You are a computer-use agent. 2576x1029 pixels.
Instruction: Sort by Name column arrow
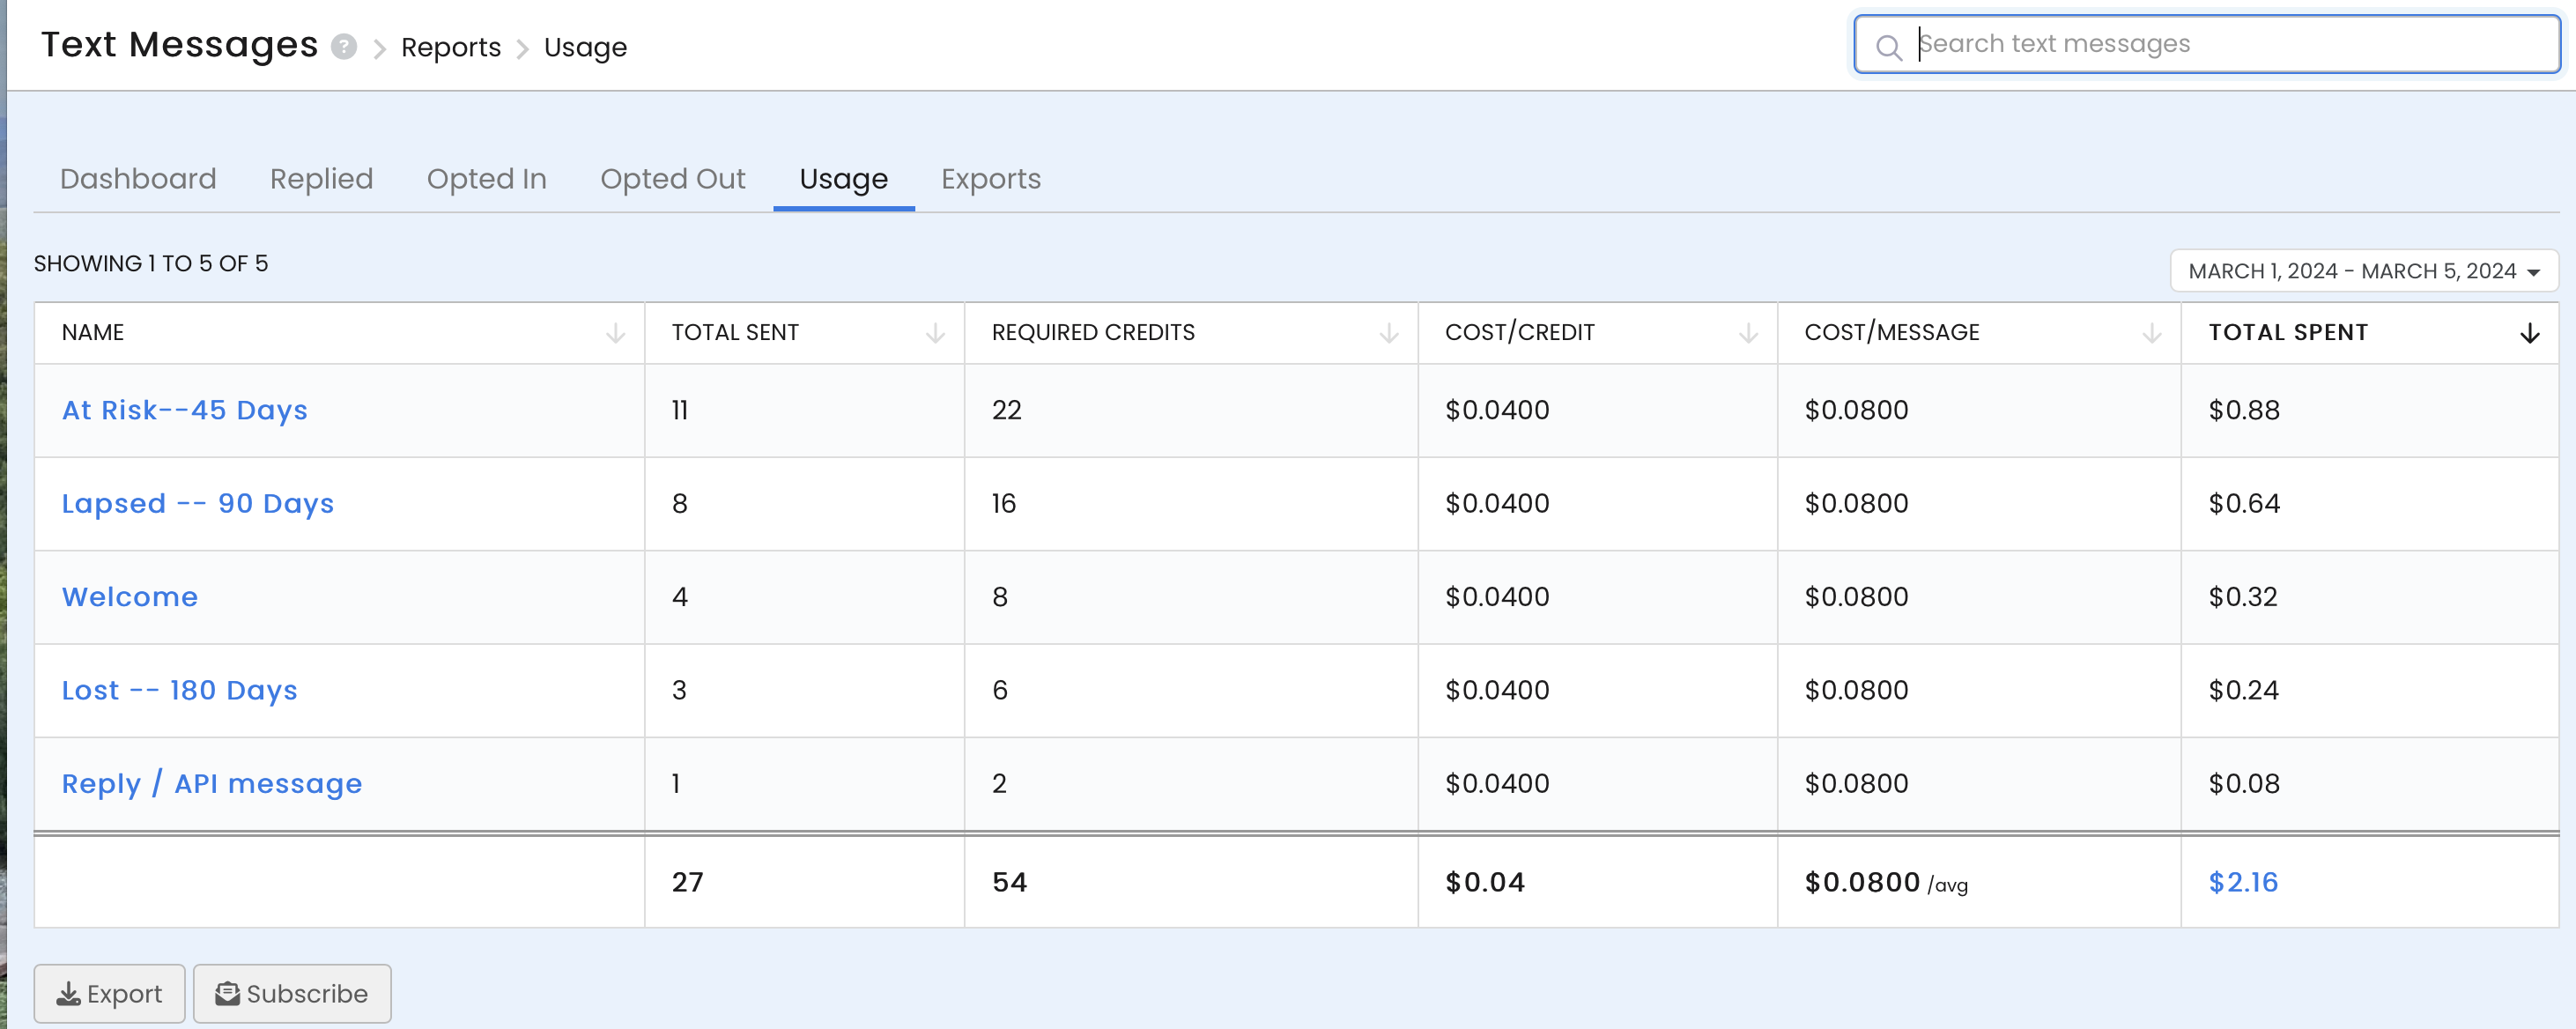(x=615, y=333)
